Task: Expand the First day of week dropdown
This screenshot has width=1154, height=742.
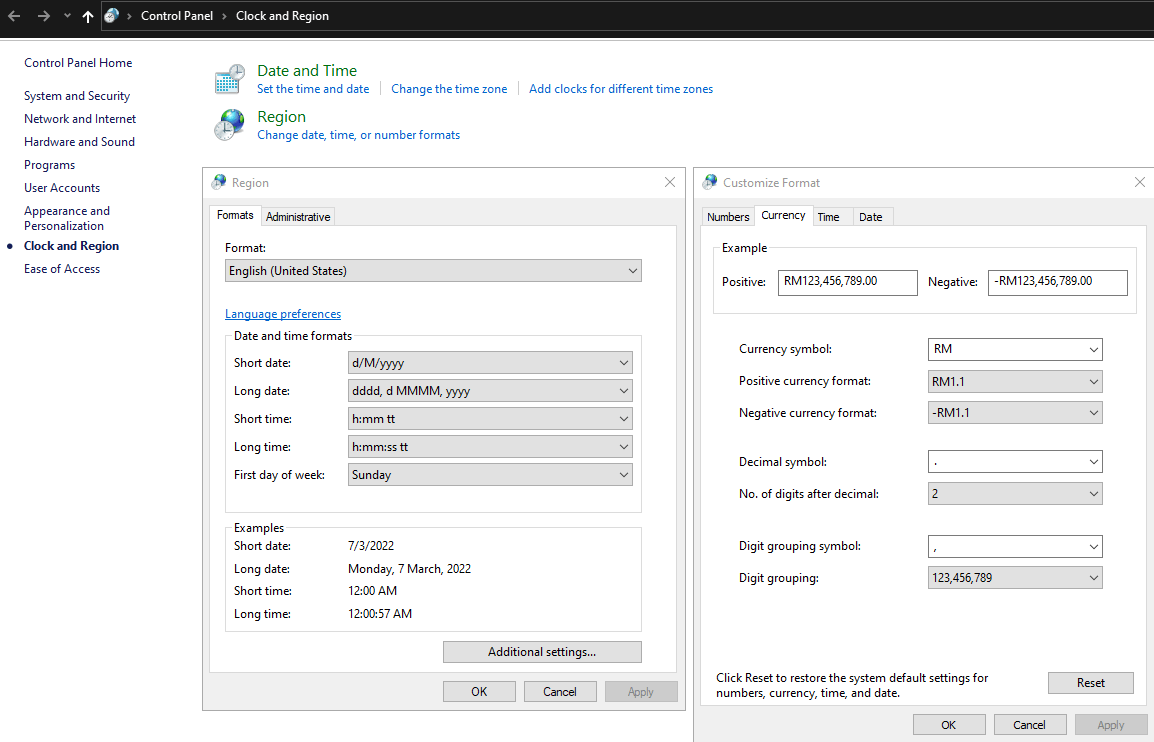Action: (489, 475)
